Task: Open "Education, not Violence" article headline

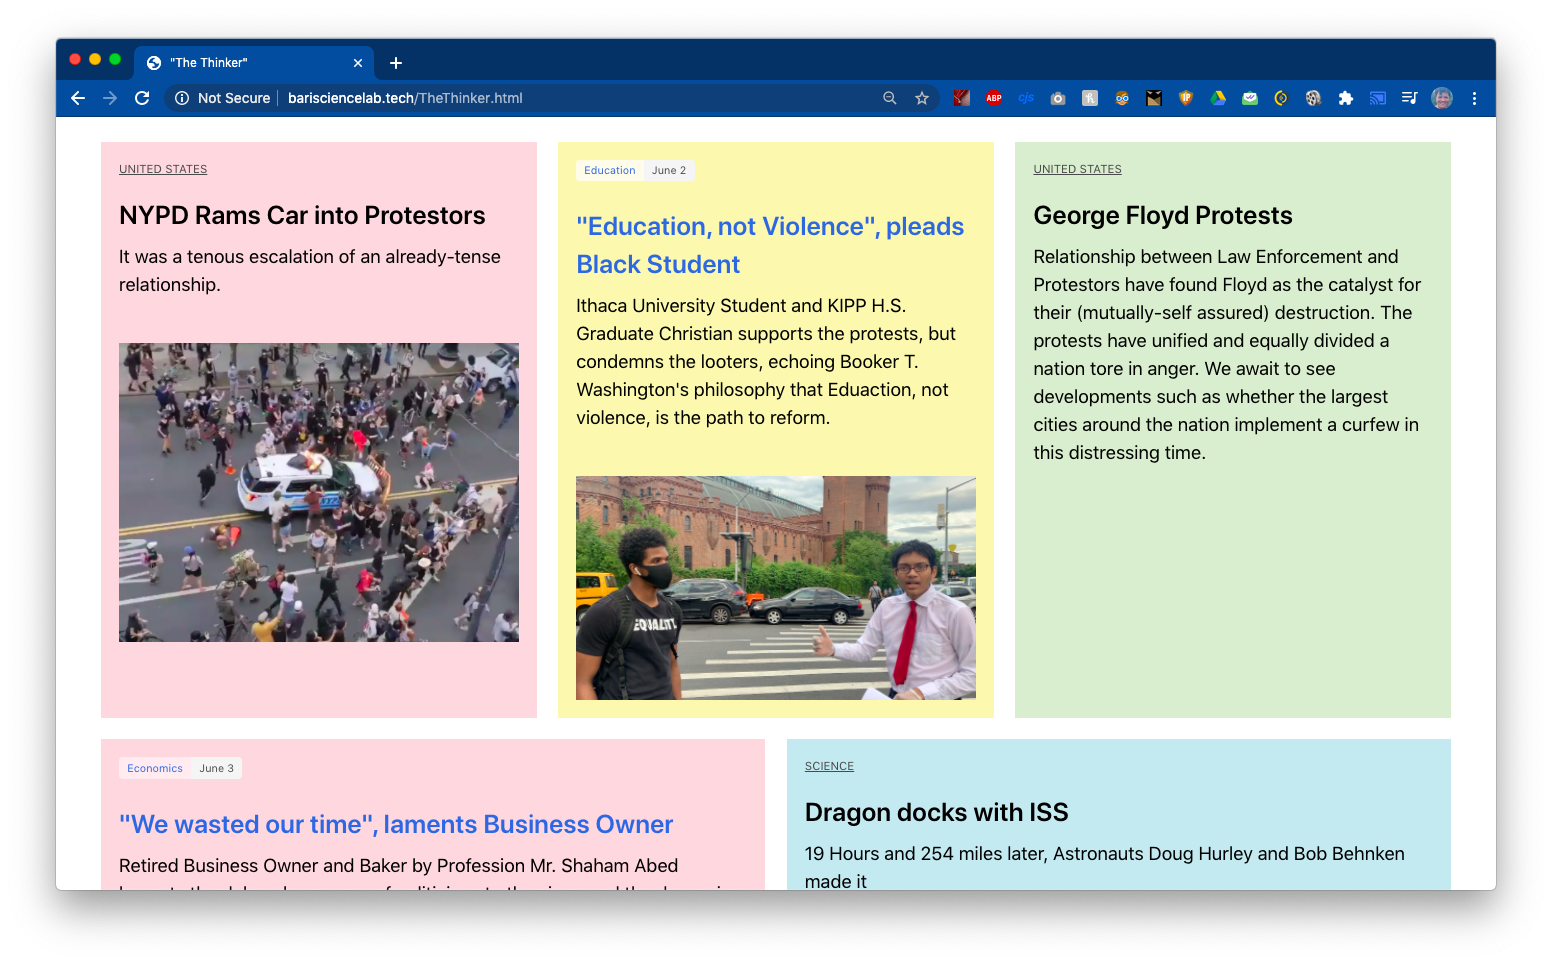Action: click(770, 245)
